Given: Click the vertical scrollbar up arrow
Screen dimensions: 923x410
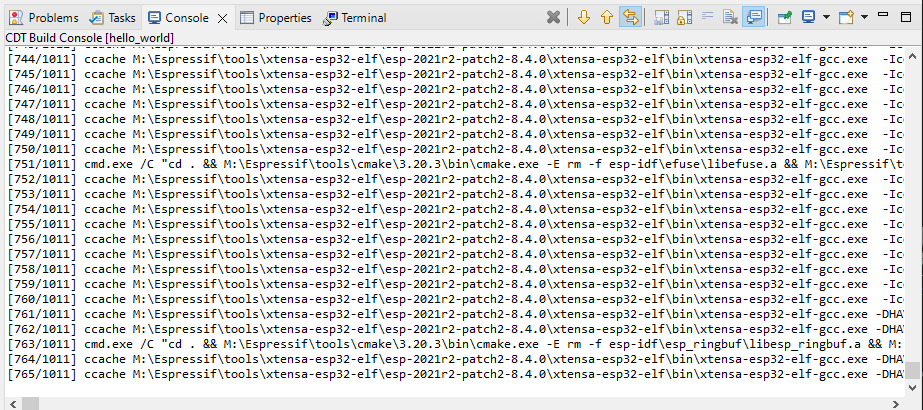Looking at the screenshot, I should click(912, 58).
